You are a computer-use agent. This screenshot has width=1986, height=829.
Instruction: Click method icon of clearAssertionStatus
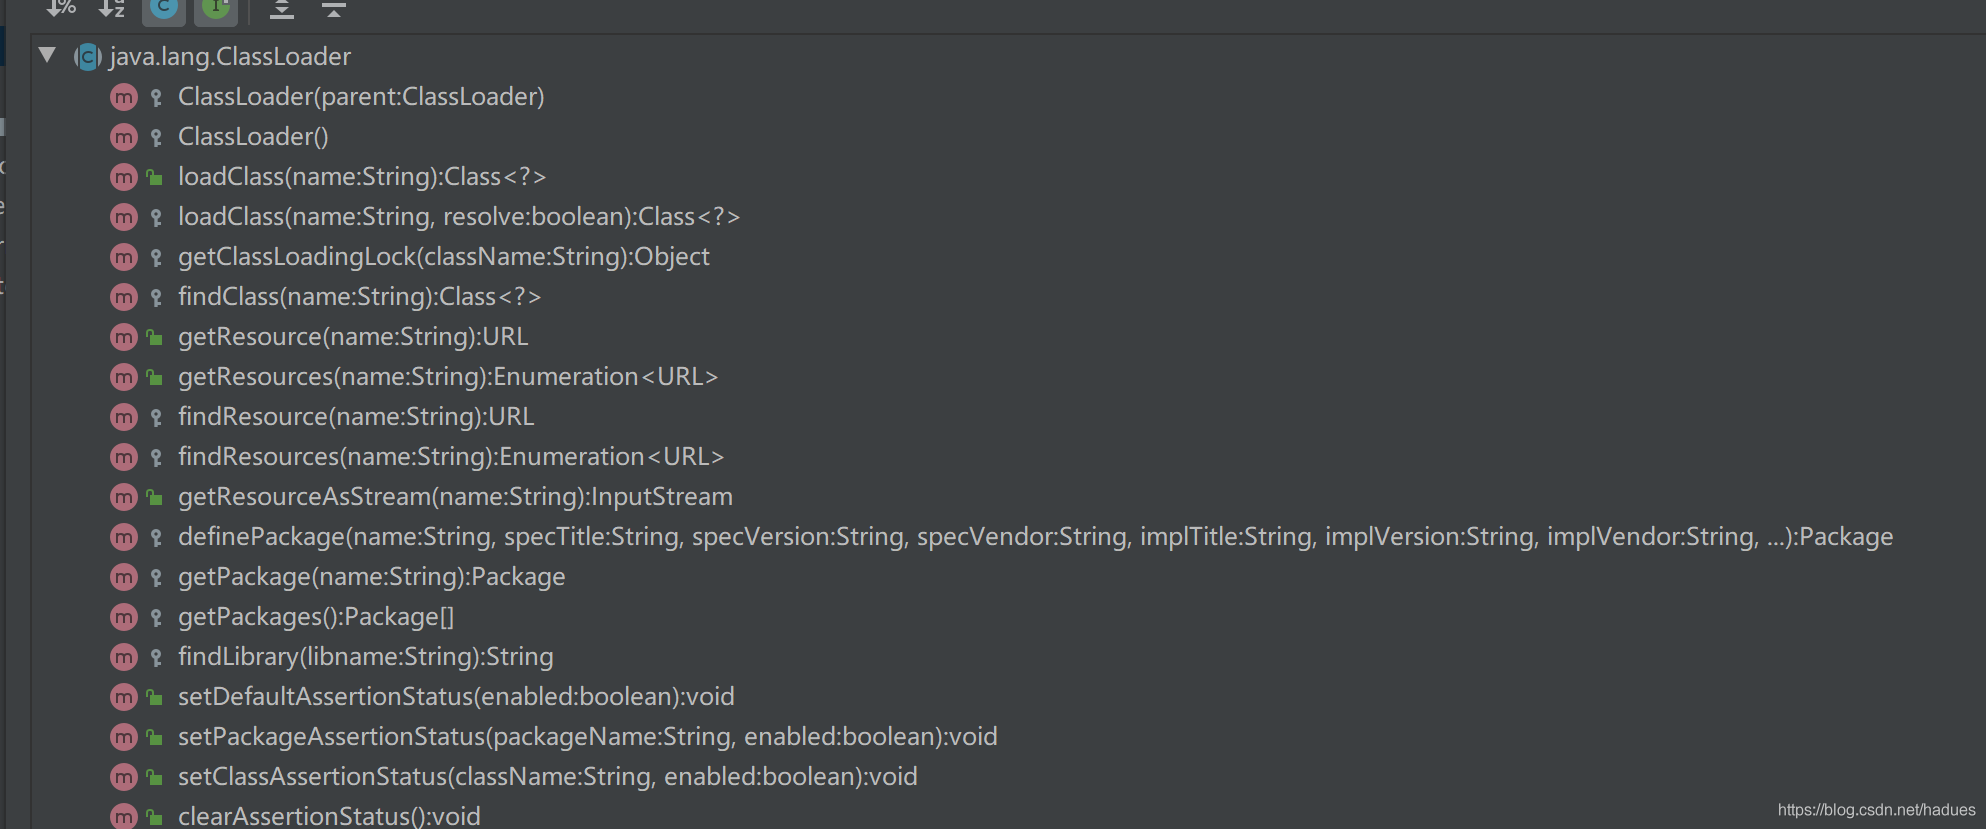[x=124, y=816]
